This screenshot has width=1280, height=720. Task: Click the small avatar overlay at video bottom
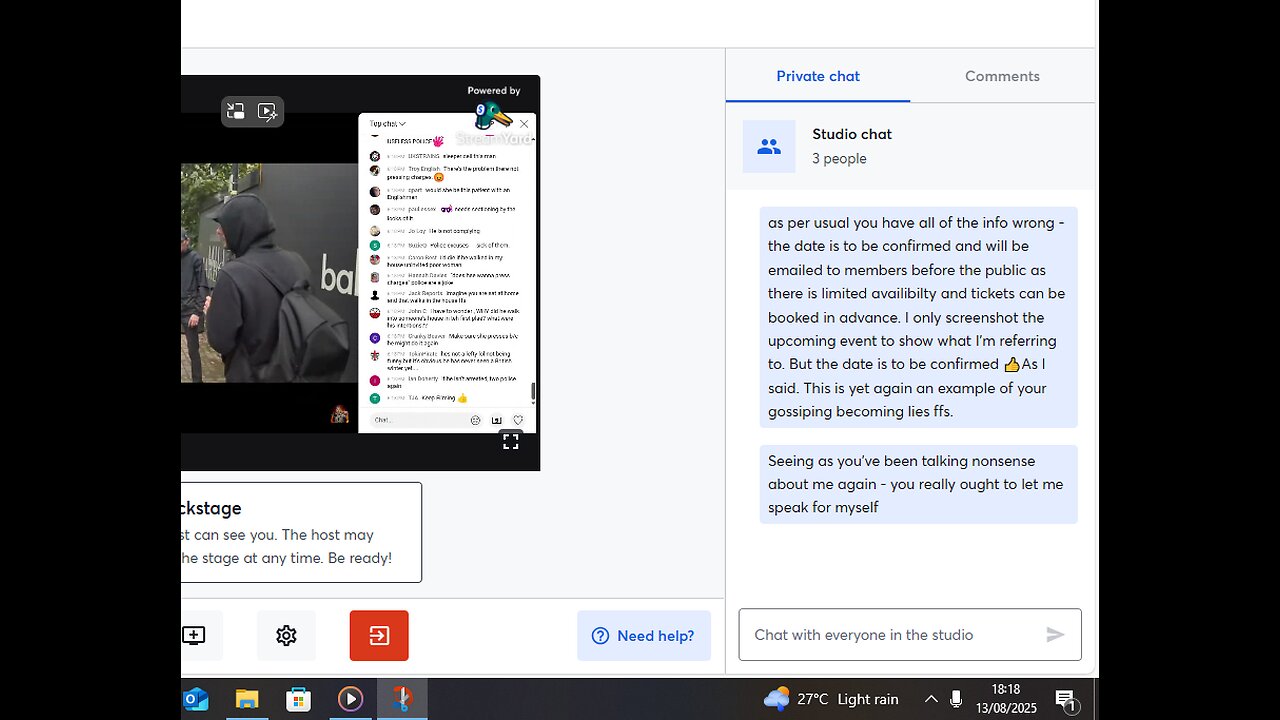pos(340,413)
